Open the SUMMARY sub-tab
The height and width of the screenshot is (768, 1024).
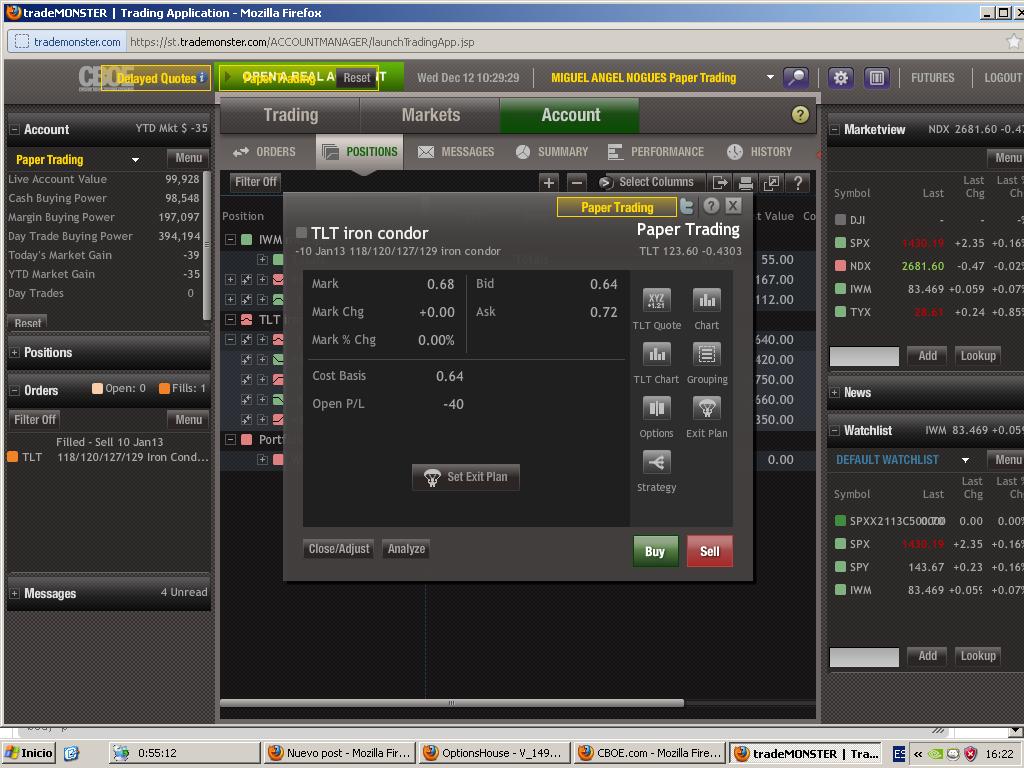552,152
